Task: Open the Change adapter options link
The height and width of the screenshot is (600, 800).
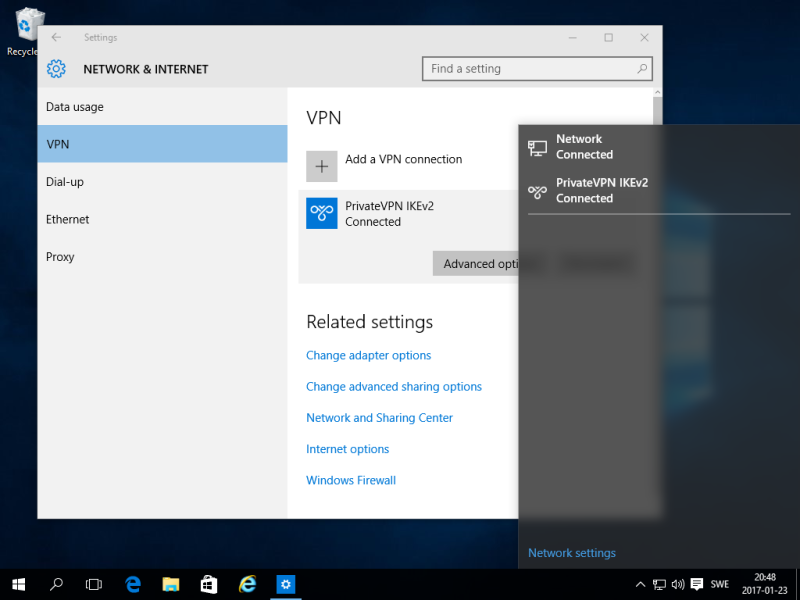Action: [x=368, y=355]
